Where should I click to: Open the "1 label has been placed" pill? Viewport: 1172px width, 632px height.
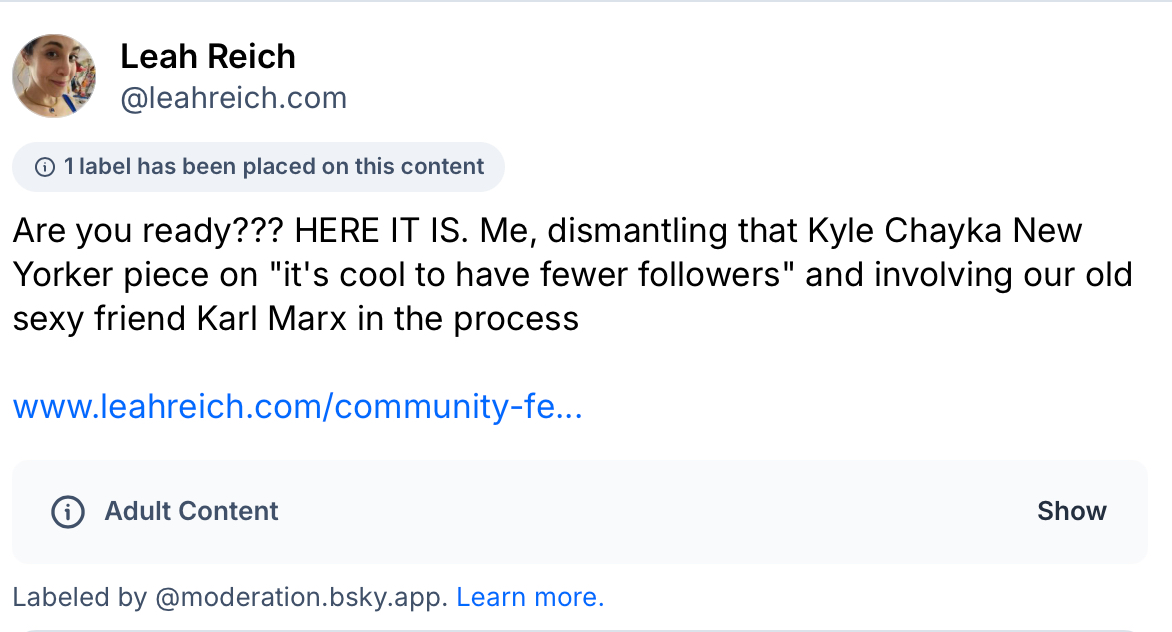(x=258, y=167)
